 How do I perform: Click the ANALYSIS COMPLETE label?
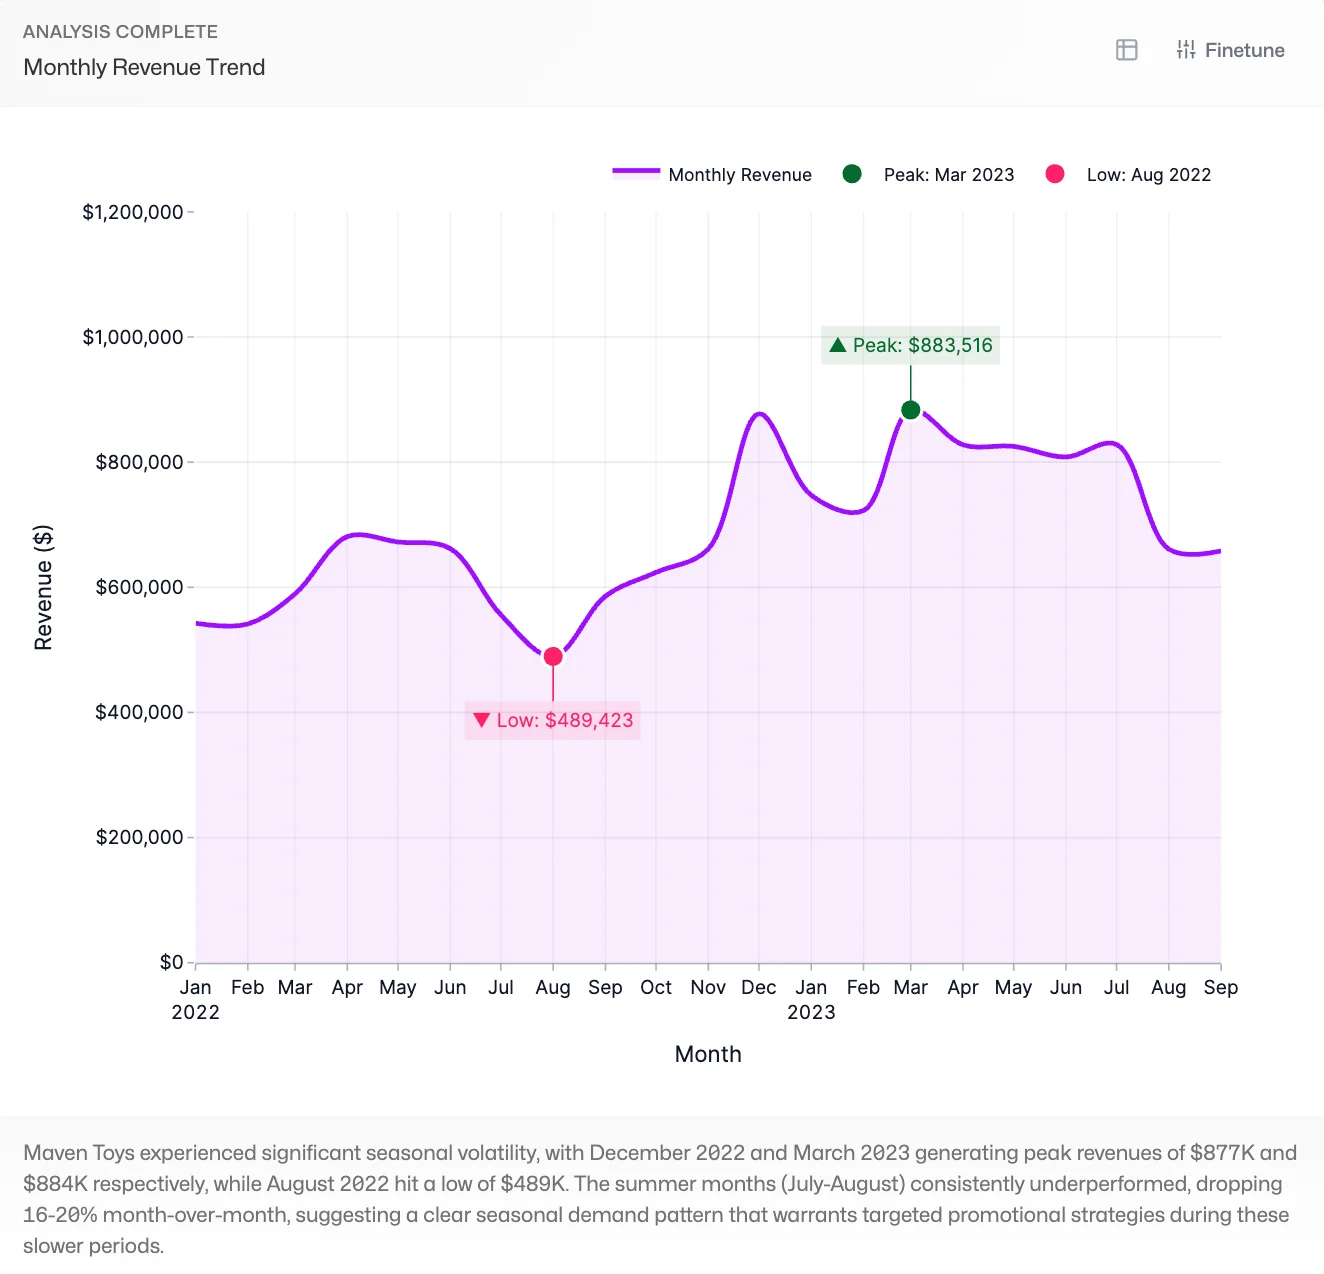pos(120,31)
